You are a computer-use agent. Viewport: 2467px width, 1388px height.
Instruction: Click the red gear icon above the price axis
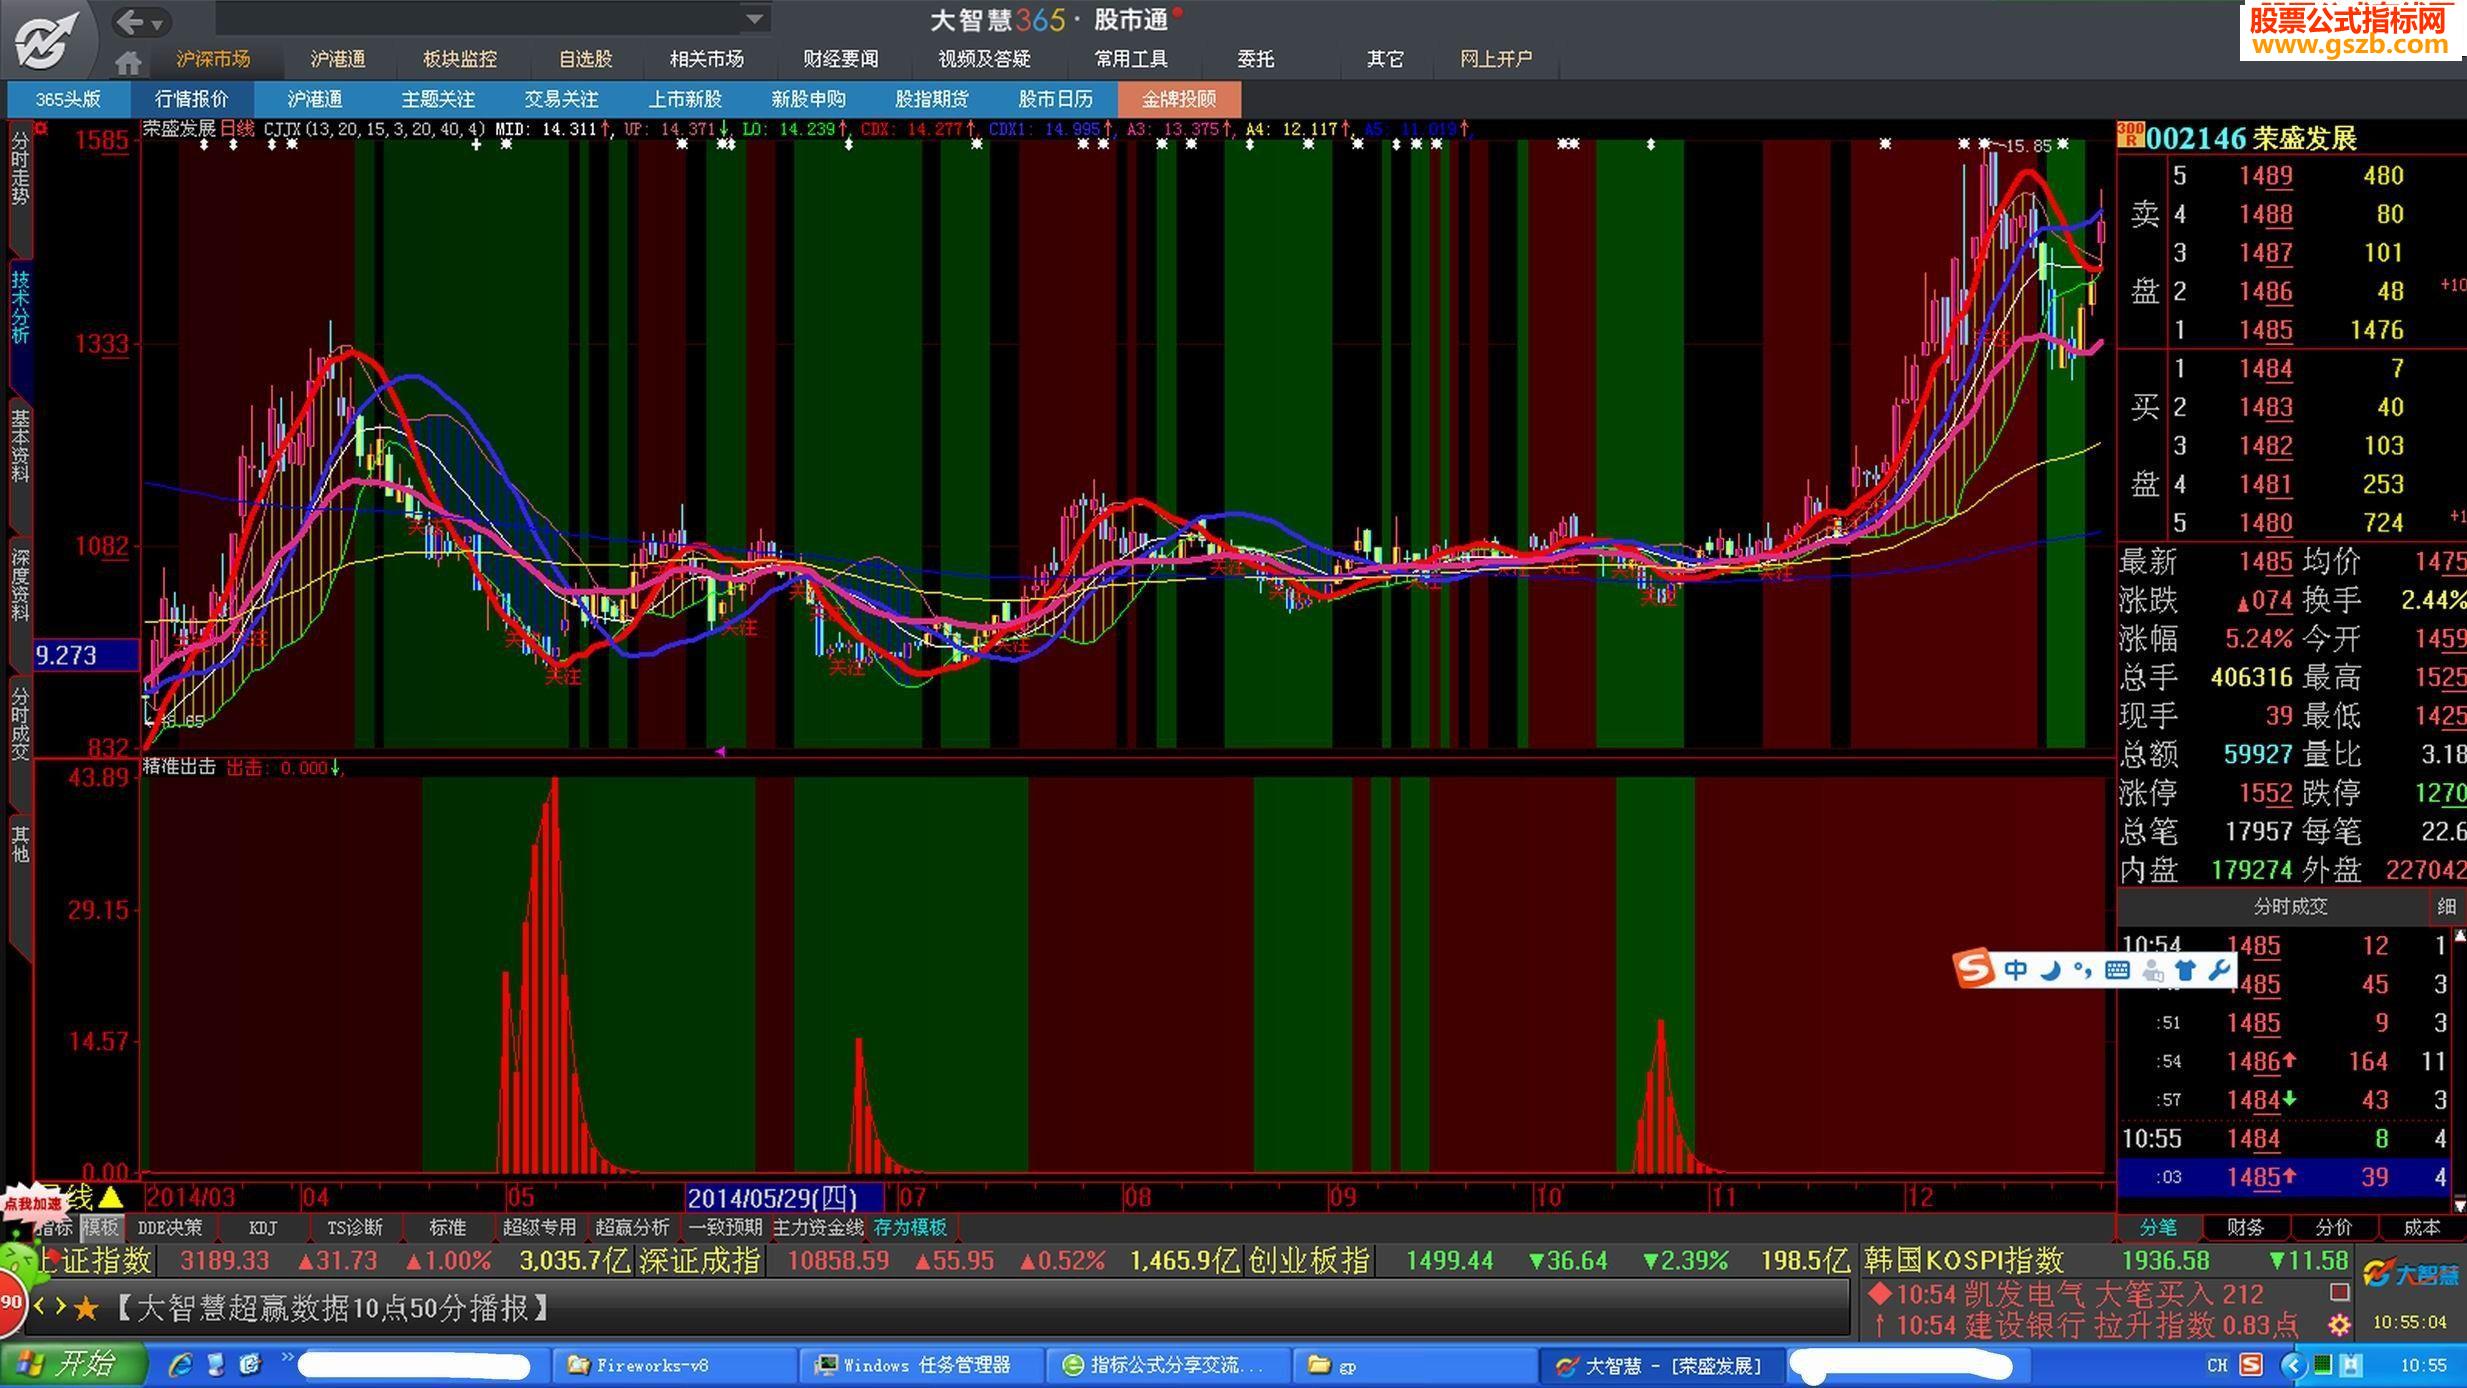click(41, 128)
